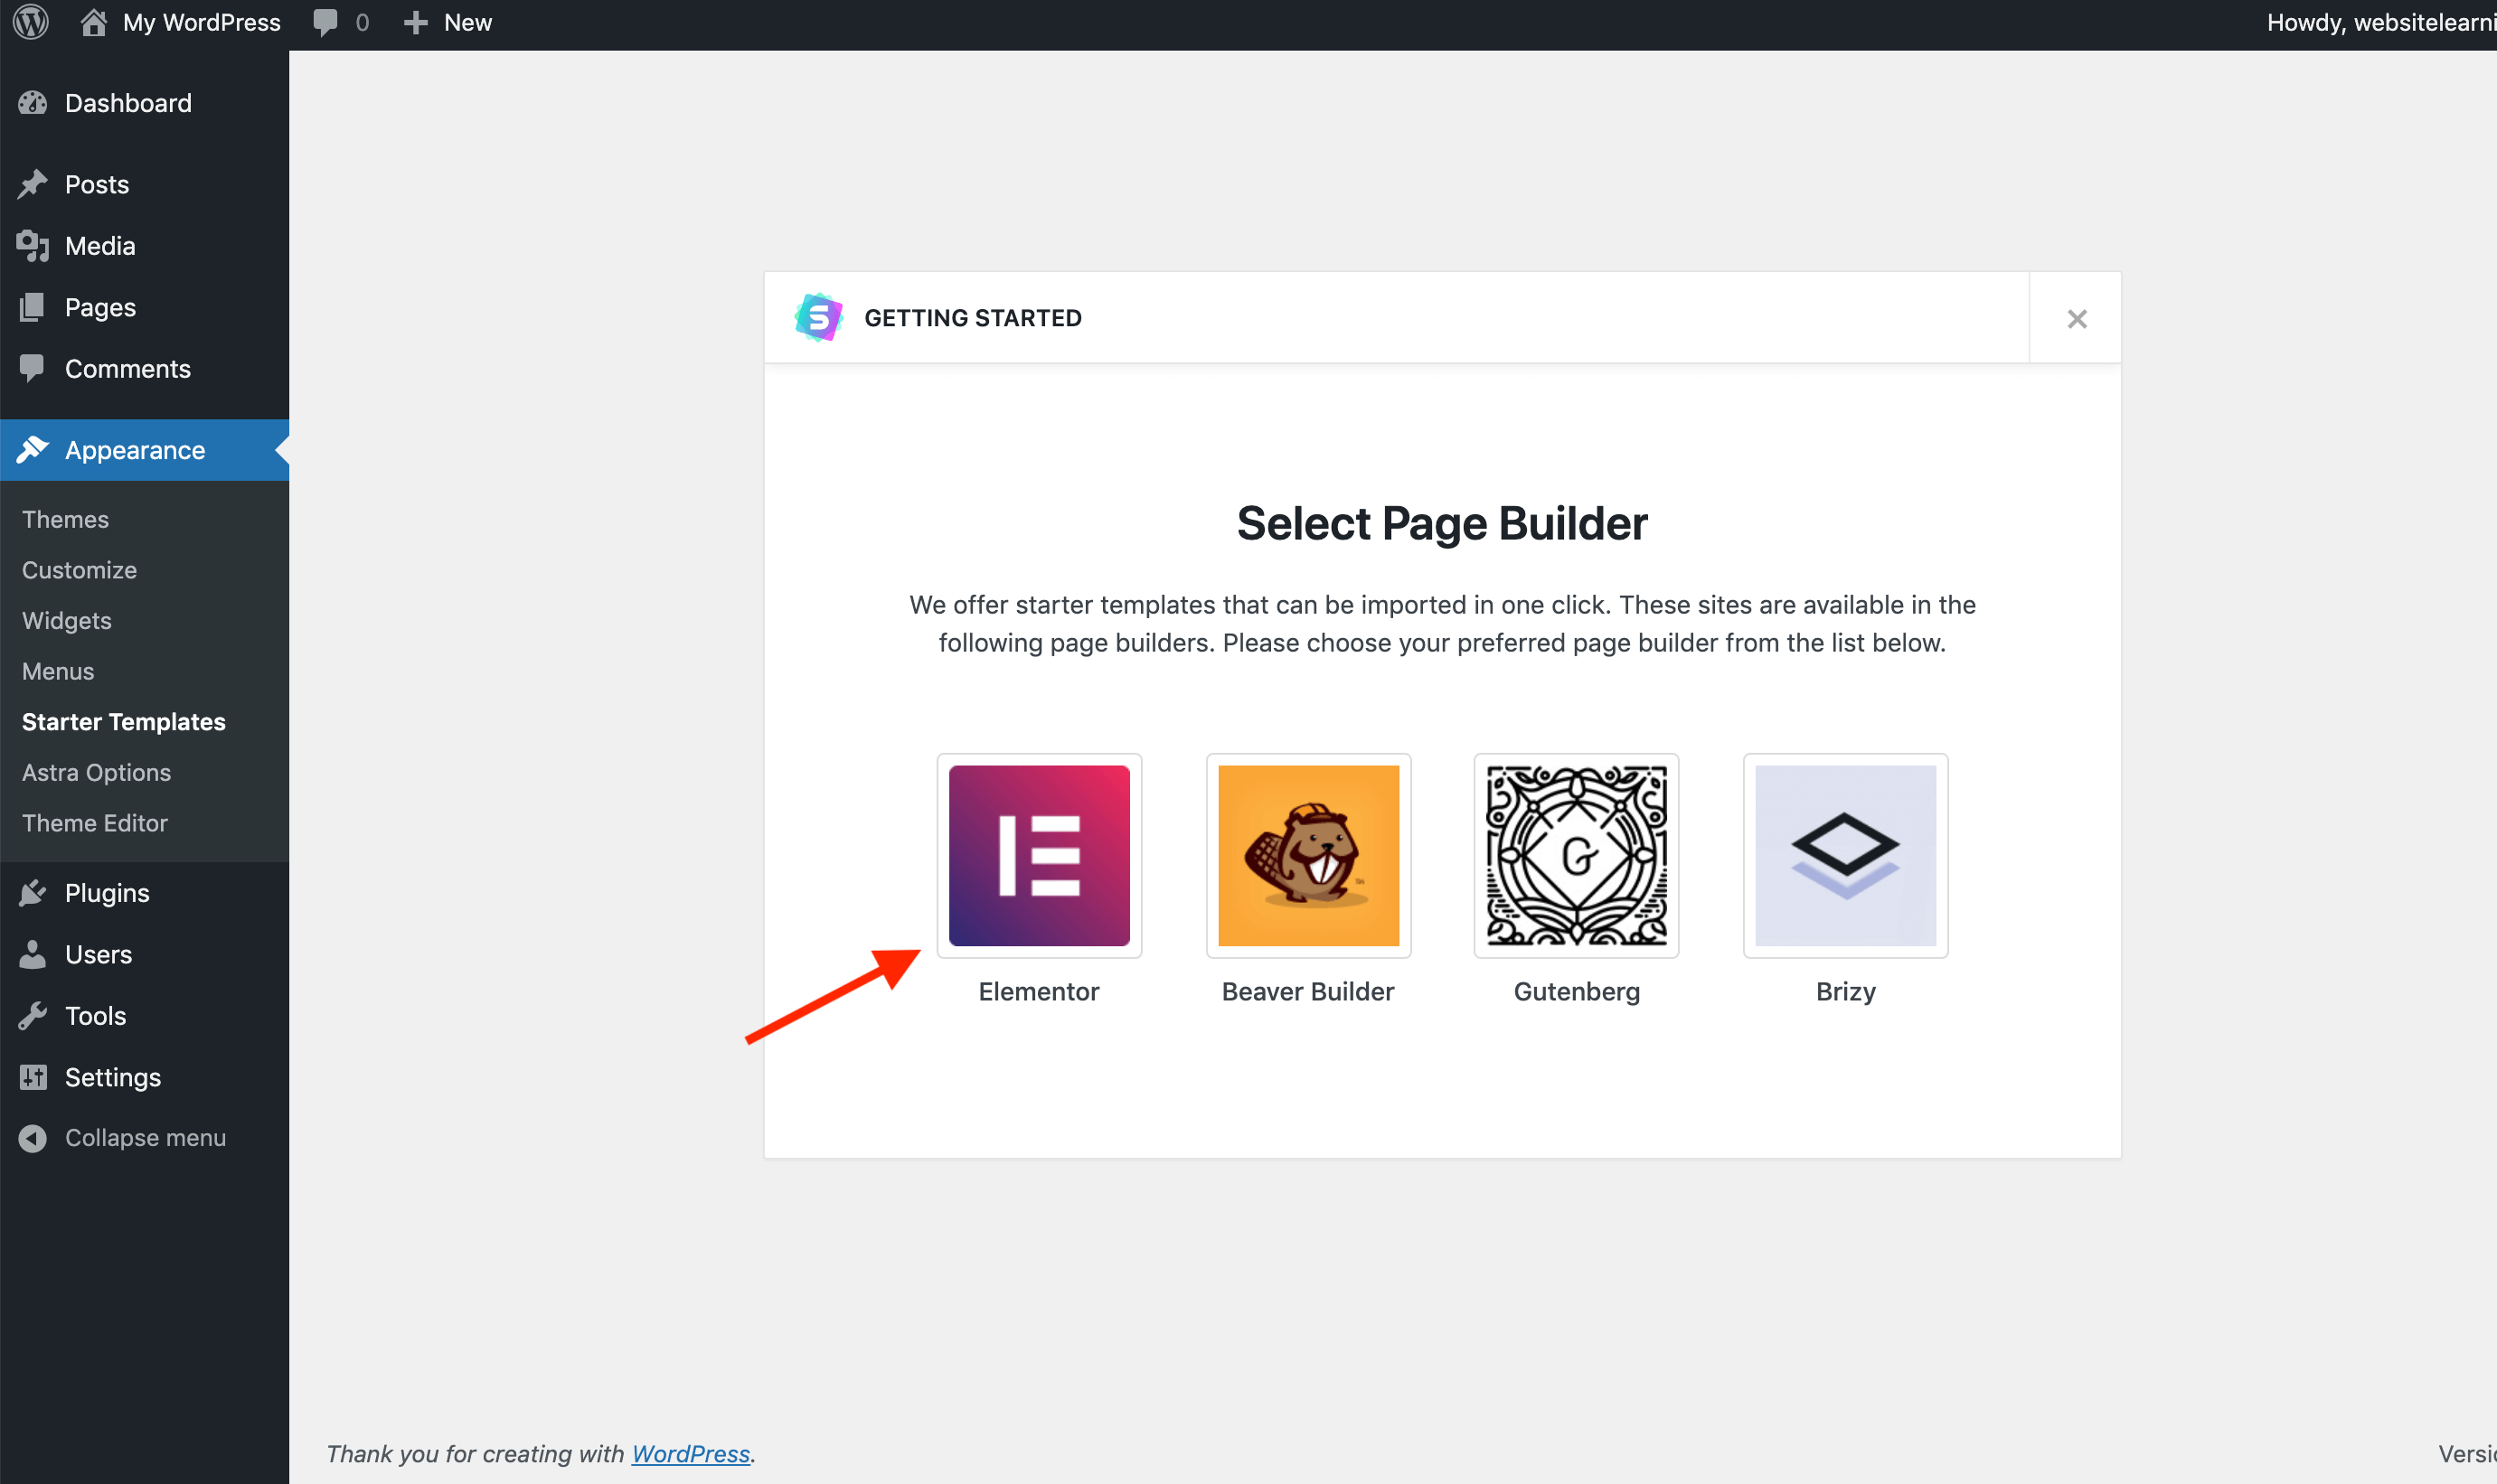
Task: Open the Pages menu
Action: pos(145,307)
